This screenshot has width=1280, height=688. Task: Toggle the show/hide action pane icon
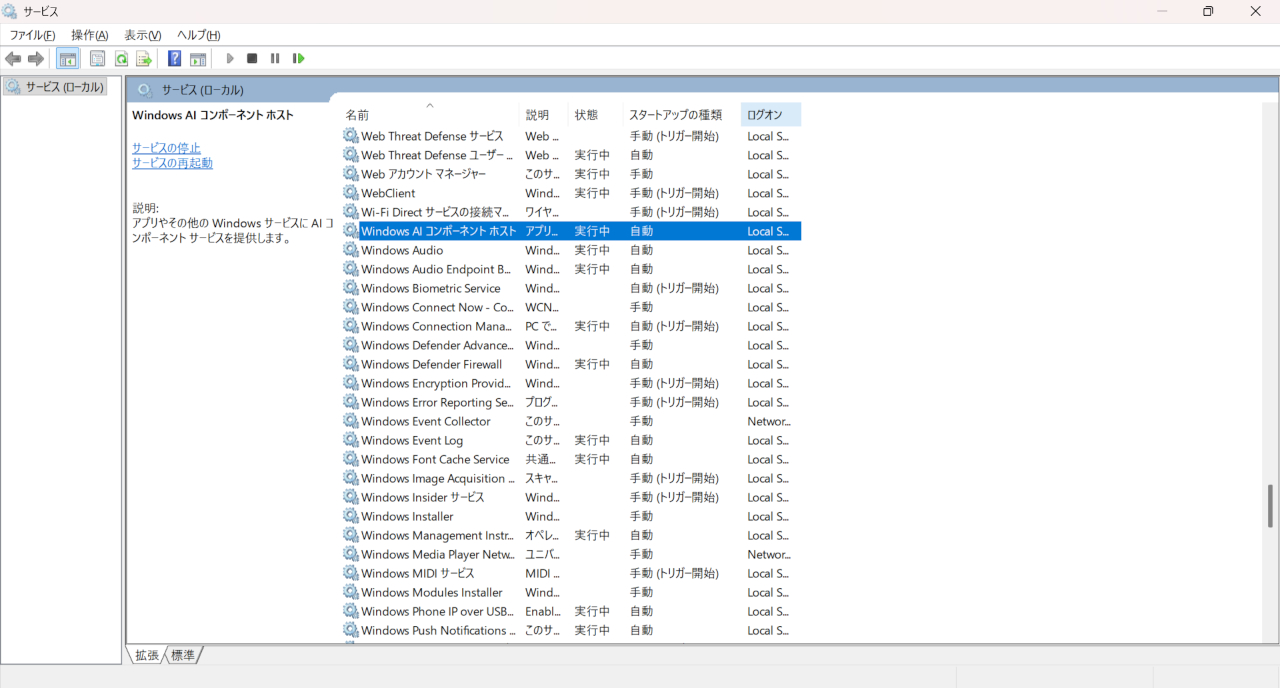pos(198,59)
